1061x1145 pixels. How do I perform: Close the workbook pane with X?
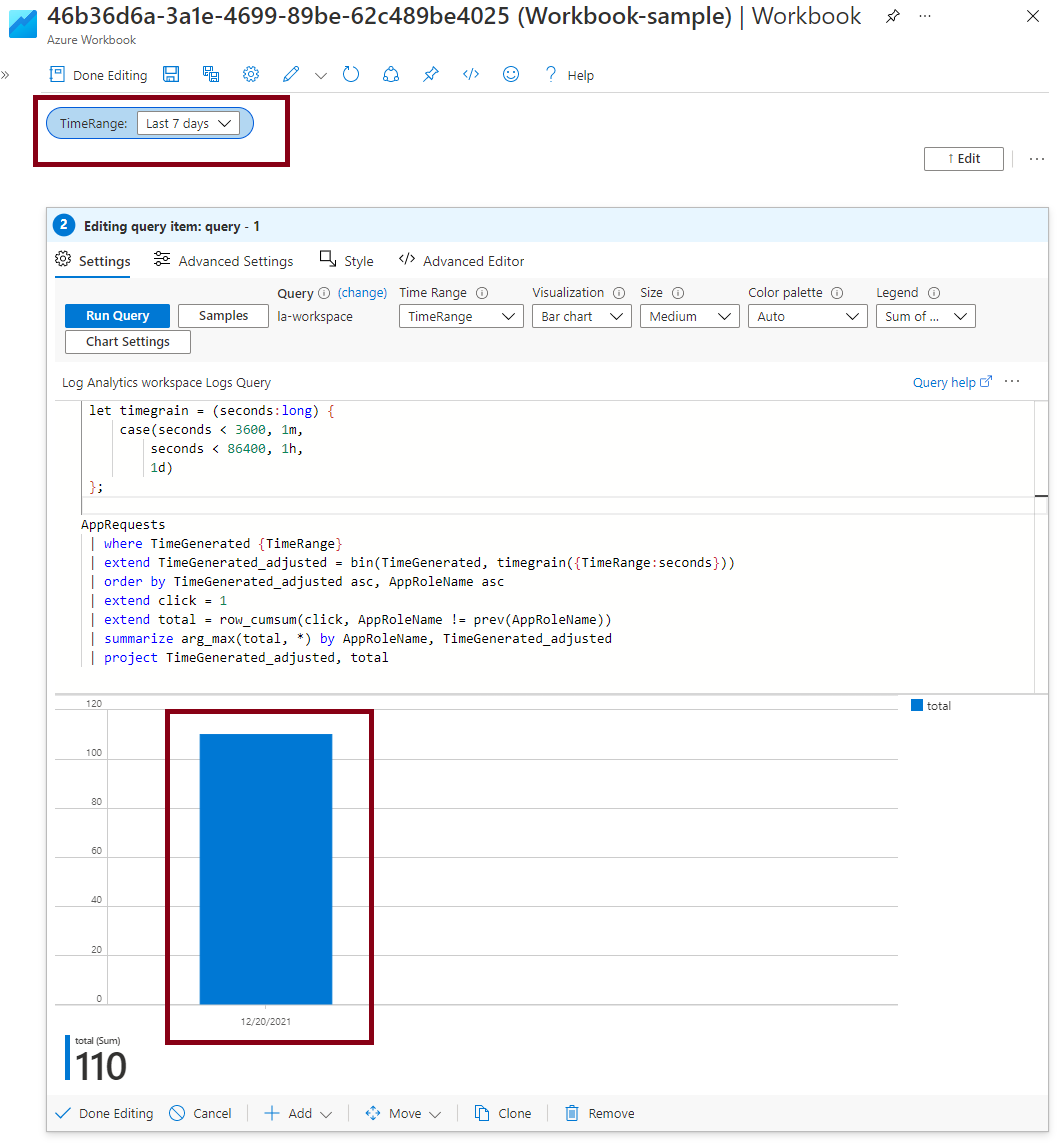1033,16
